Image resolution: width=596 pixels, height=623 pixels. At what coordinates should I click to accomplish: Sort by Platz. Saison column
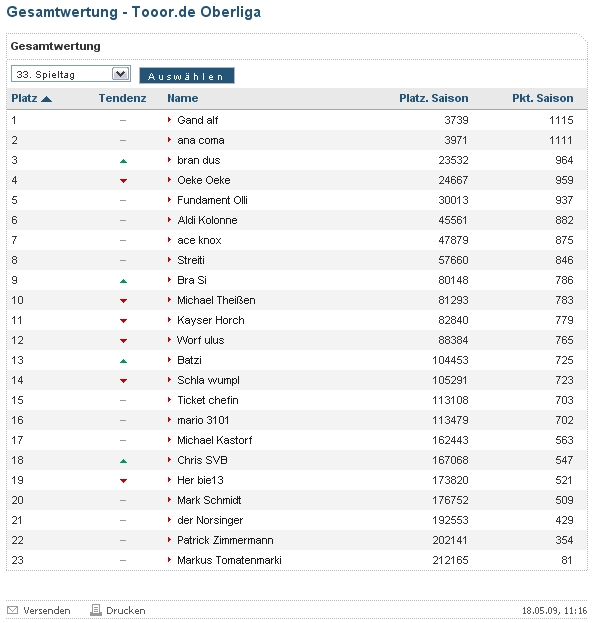tap(433, 98)
